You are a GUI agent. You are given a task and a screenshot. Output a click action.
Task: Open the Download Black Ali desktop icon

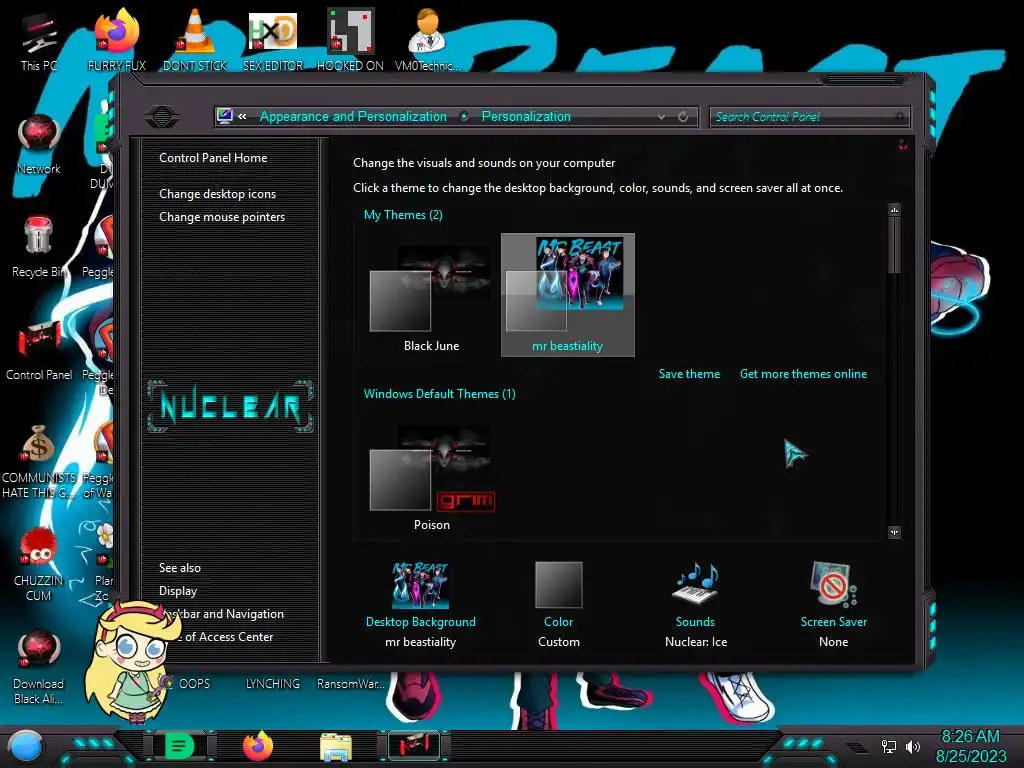point(39,667)
